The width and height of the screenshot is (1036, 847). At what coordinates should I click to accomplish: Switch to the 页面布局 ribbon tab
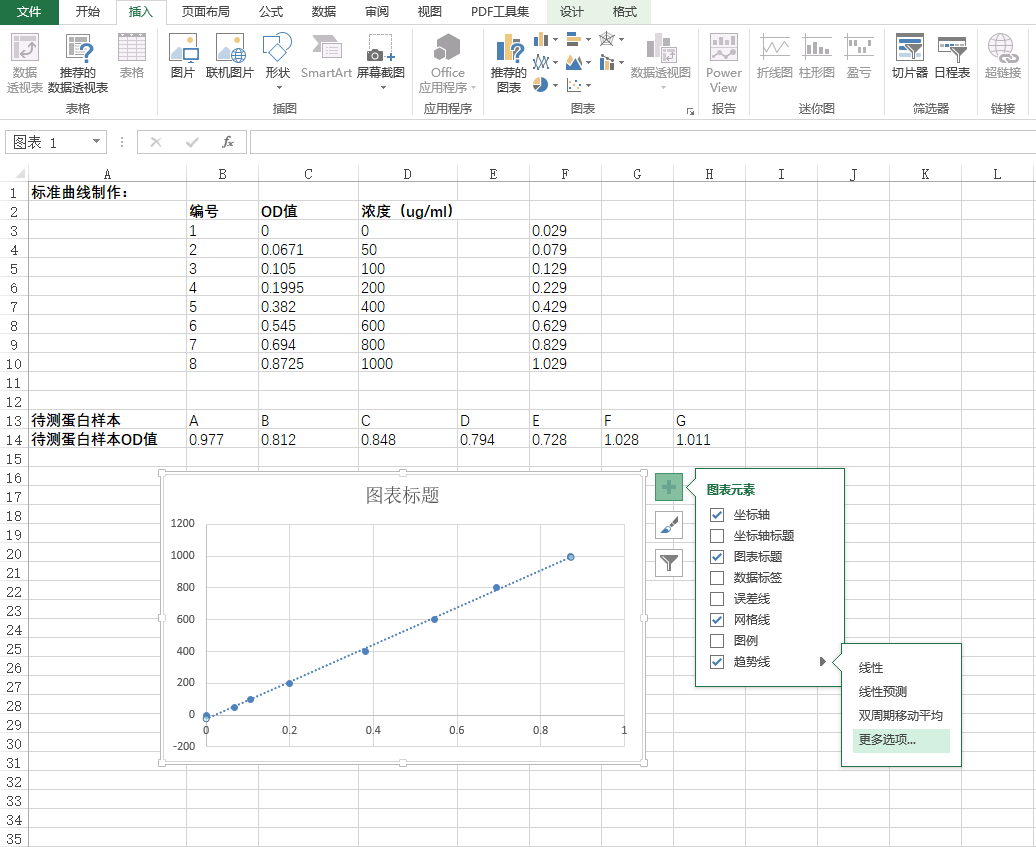click(205, 12)
